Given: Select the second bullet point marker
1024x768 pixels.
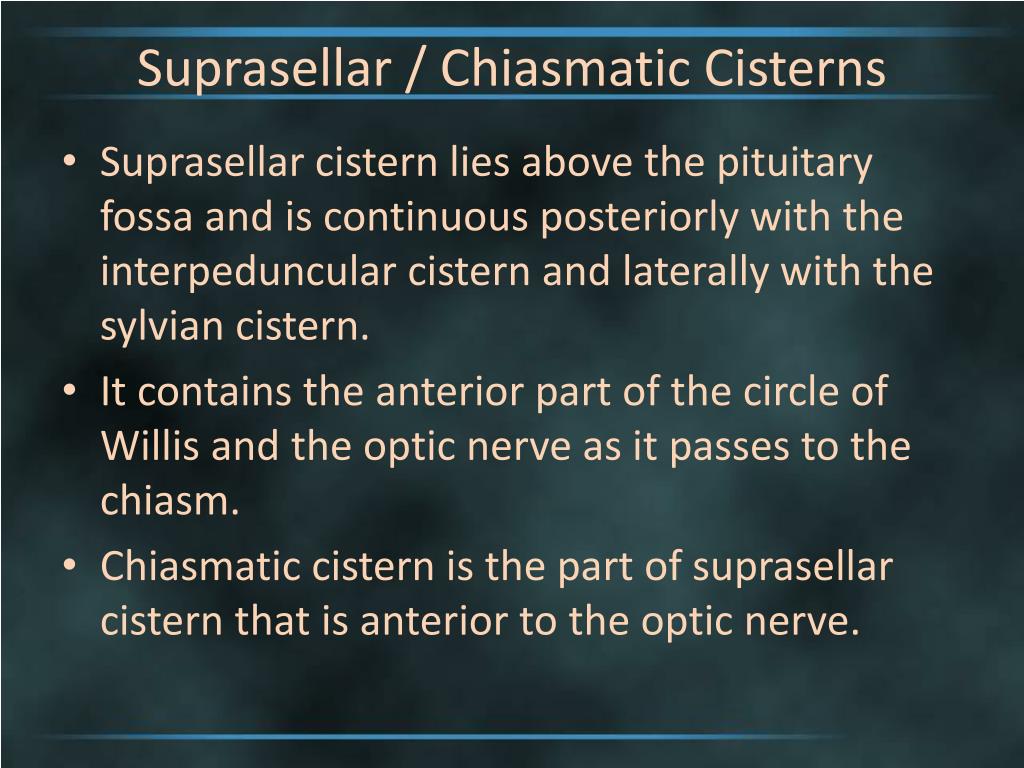Looking at the screenshot, I should click(x=70, y=391).
